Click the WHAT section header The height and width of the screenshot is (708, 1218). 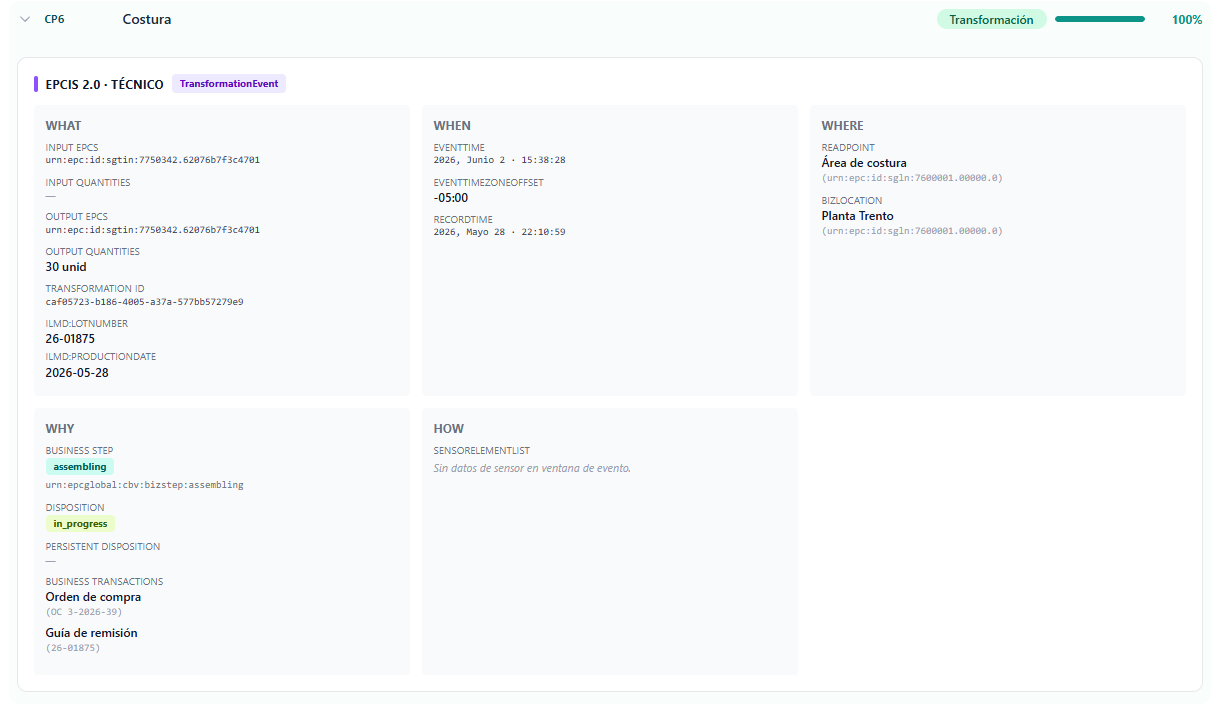click(x=63, y=126)
